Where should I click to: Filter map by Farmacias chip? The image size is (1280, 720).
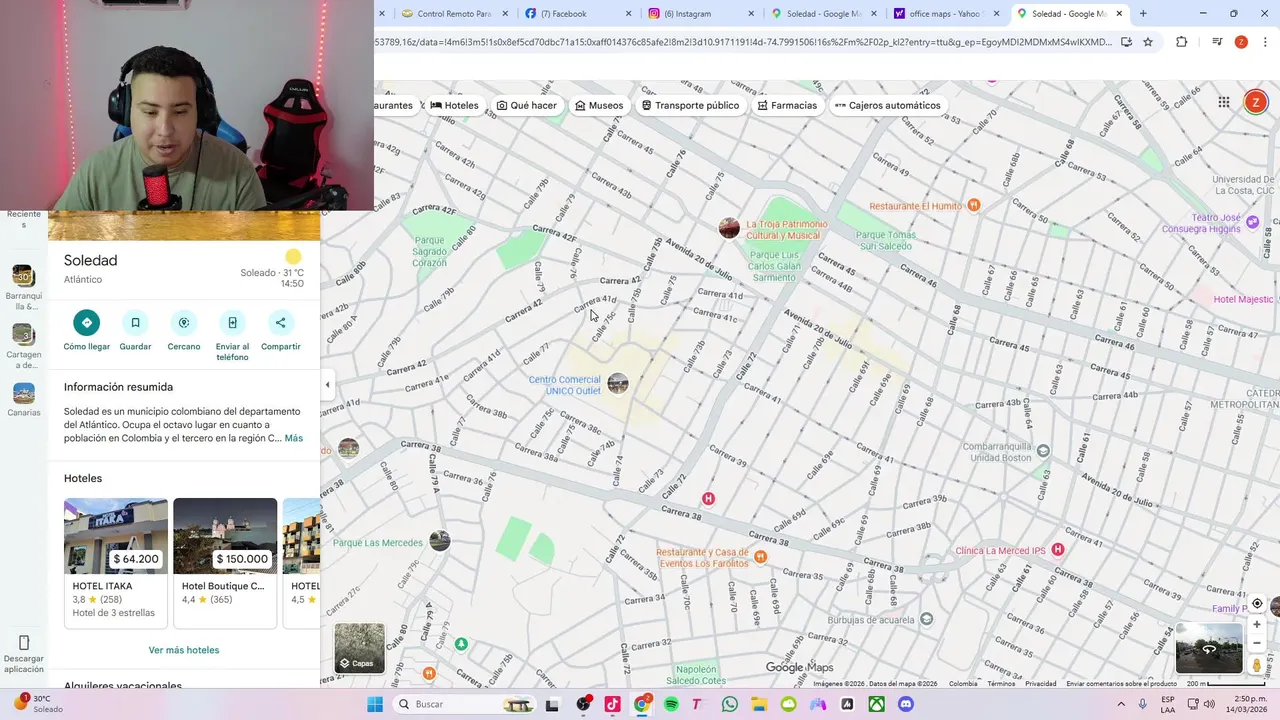click(x=787, y=105)
